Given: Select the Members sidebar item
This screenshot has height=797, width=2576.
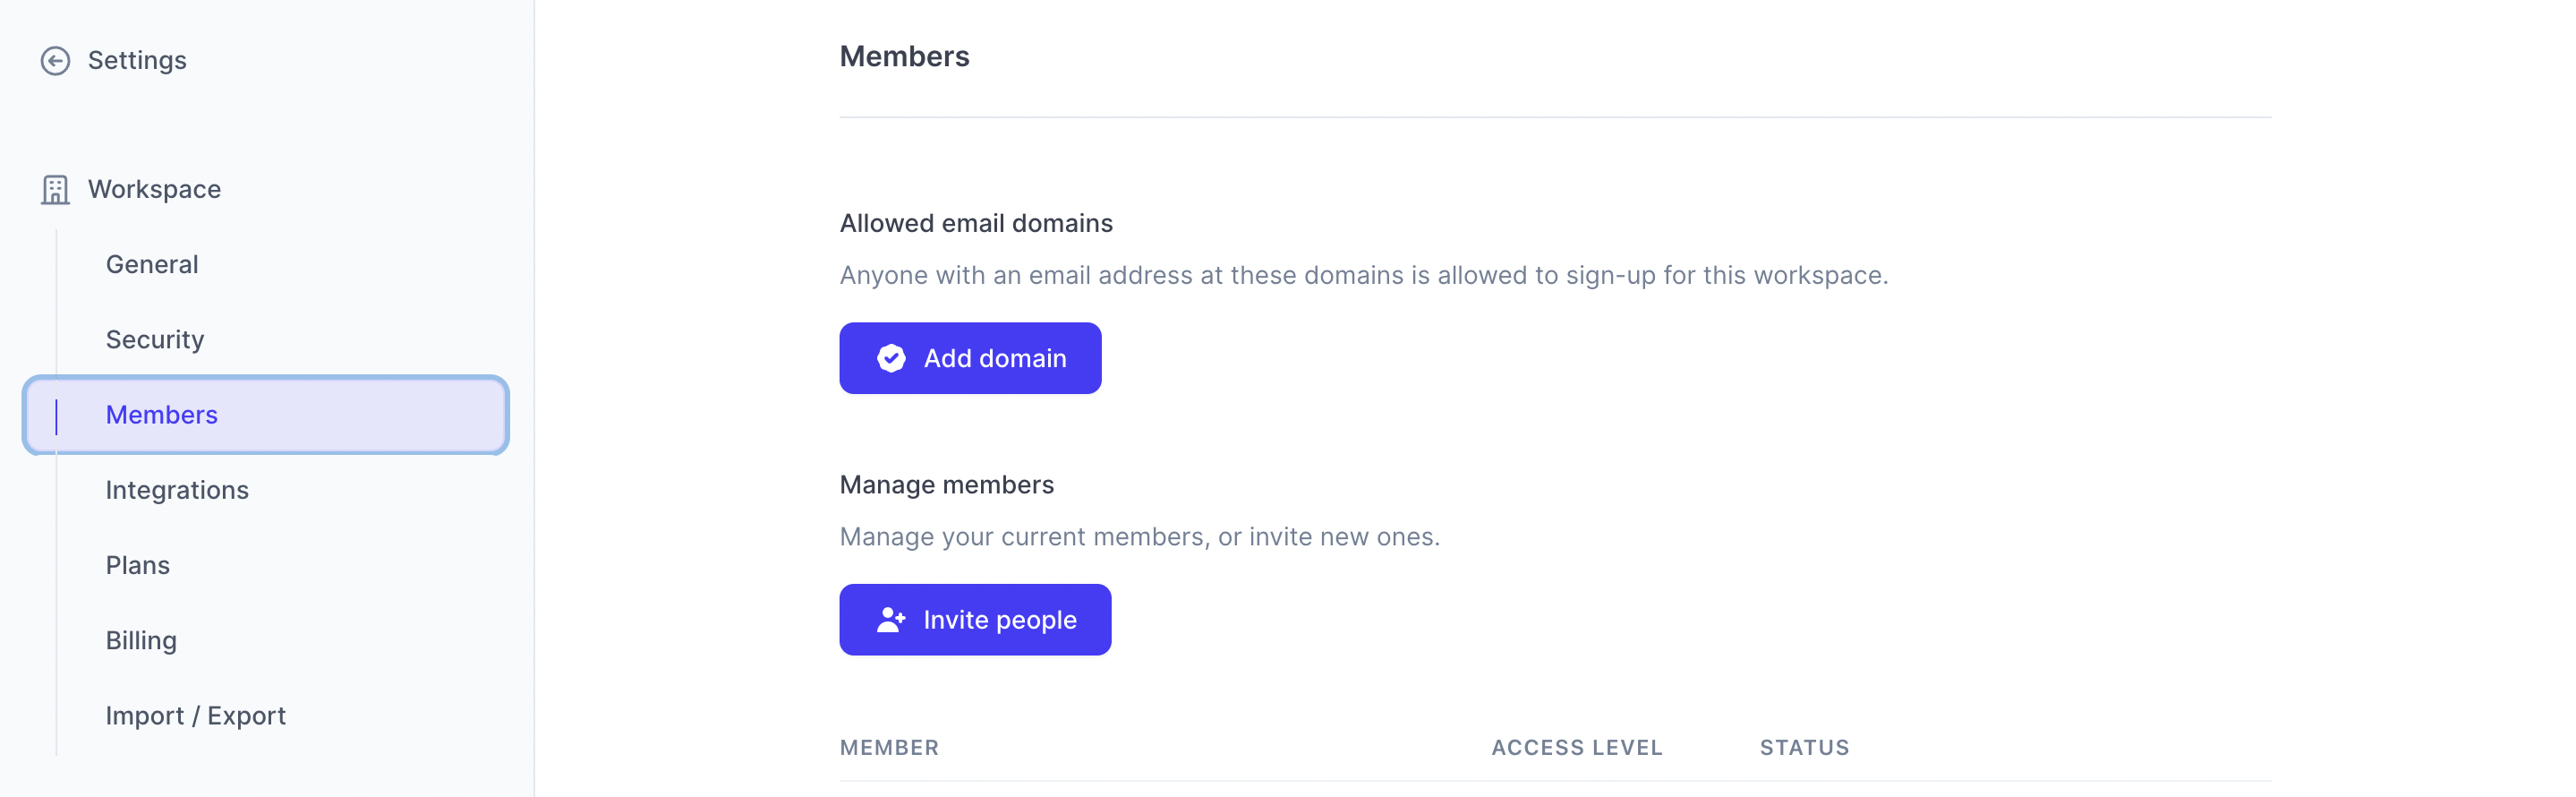Looking at the screenshot, I should tap(162, 415).
